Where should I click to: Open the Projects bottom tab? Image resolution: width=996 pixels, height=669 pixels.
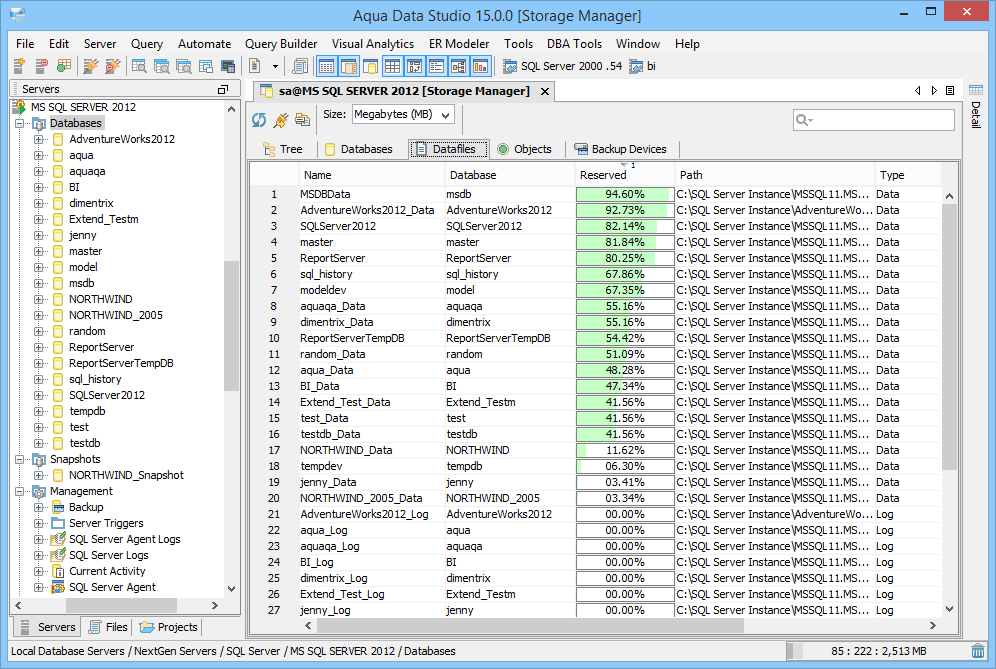[x=169, y=627]
